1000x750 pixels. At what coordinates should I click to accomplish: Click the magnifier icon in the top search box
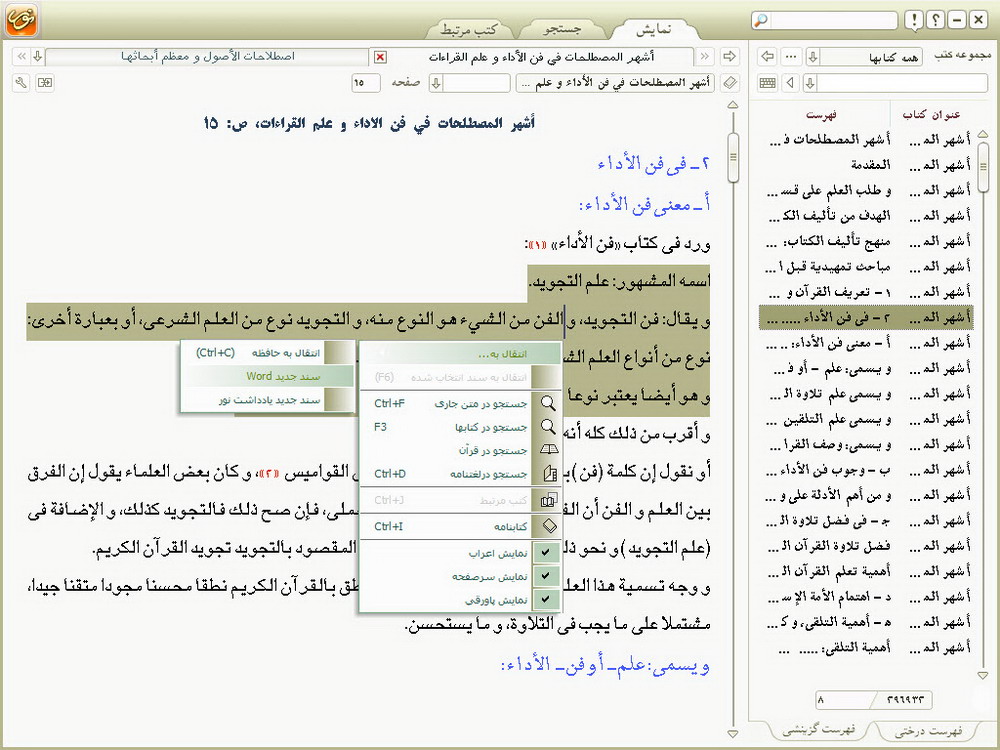[x=761, y=20]
